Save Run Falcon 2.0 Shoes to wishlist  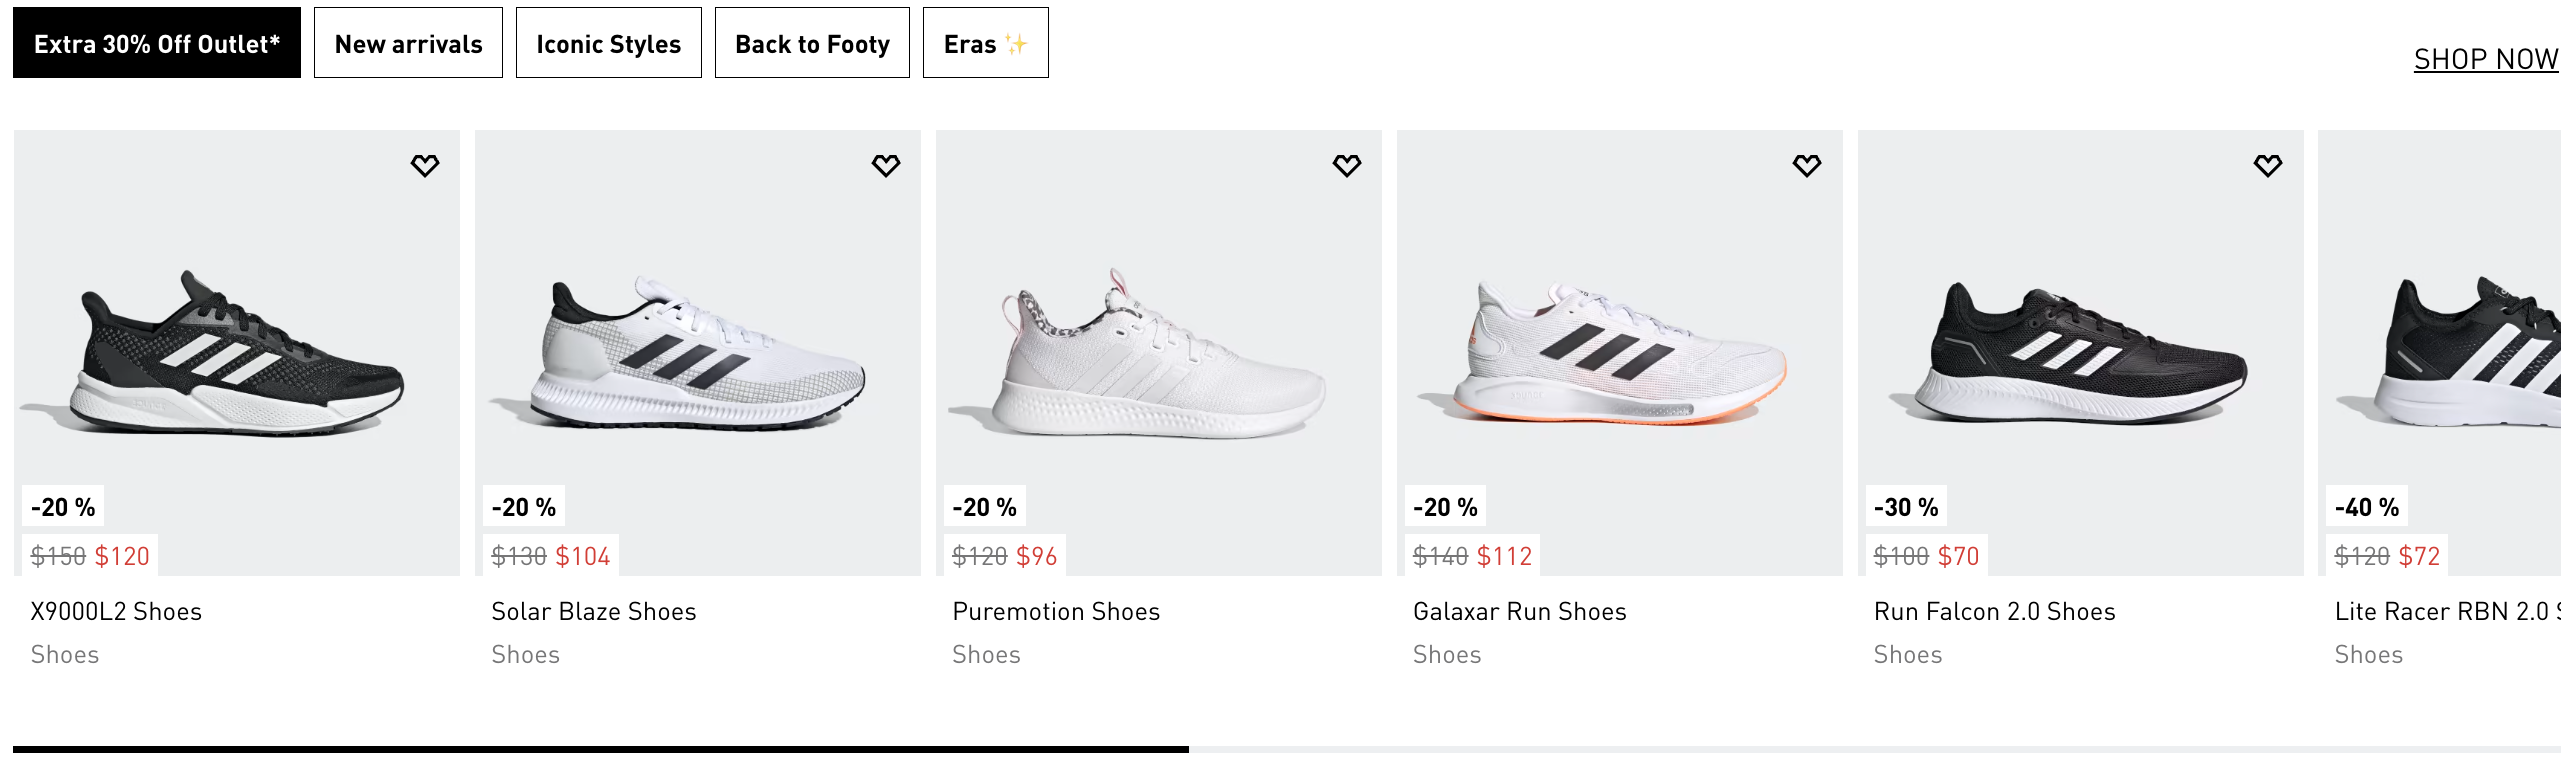point(2268,166)
